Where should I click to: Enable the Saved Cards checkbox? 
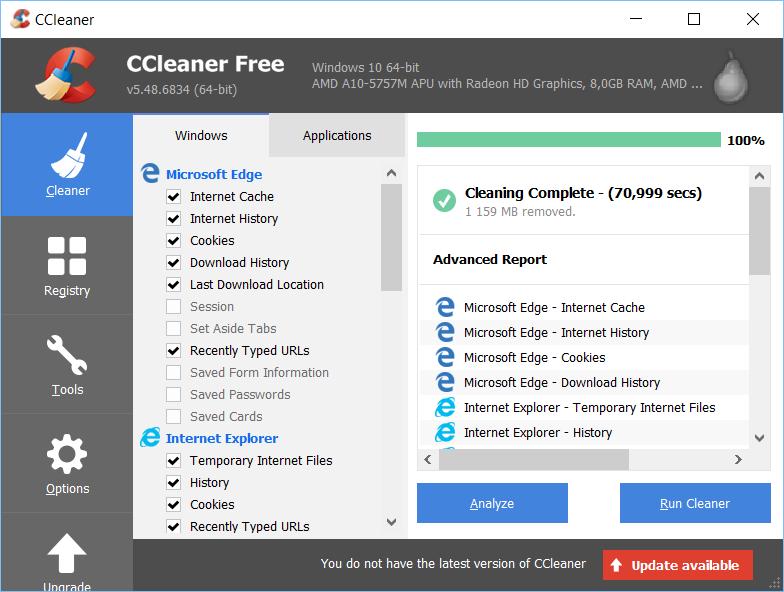point(174,416)
